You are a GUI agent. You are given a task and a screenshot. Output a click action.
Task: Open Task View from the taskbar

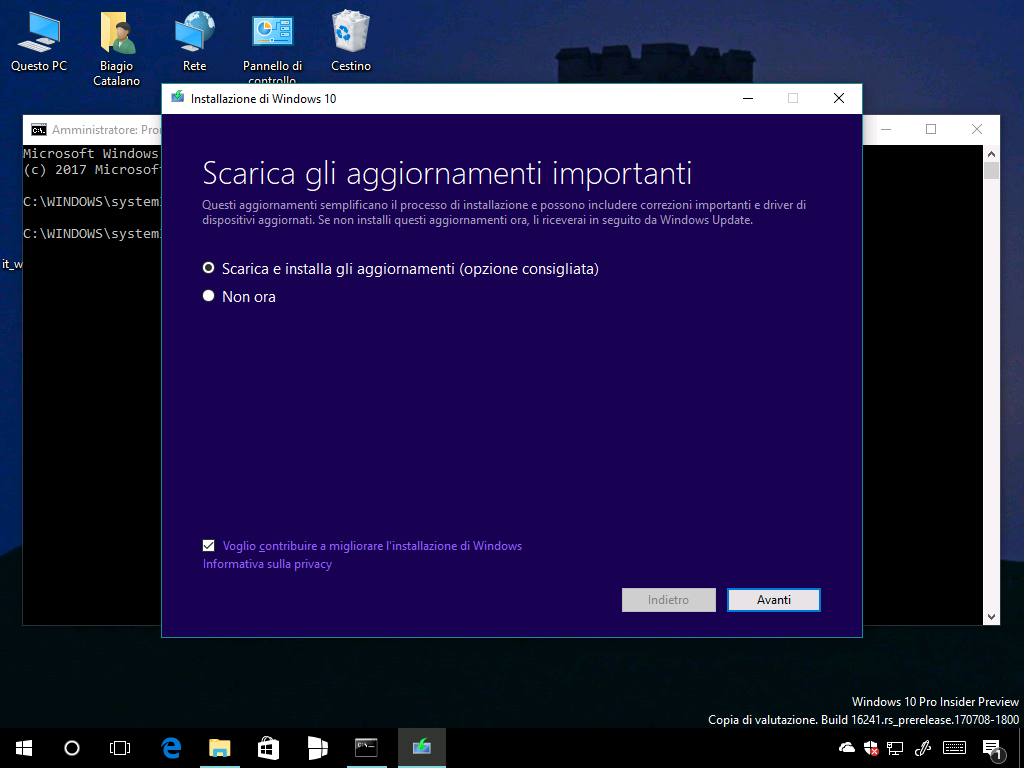(x=120, y=748)
